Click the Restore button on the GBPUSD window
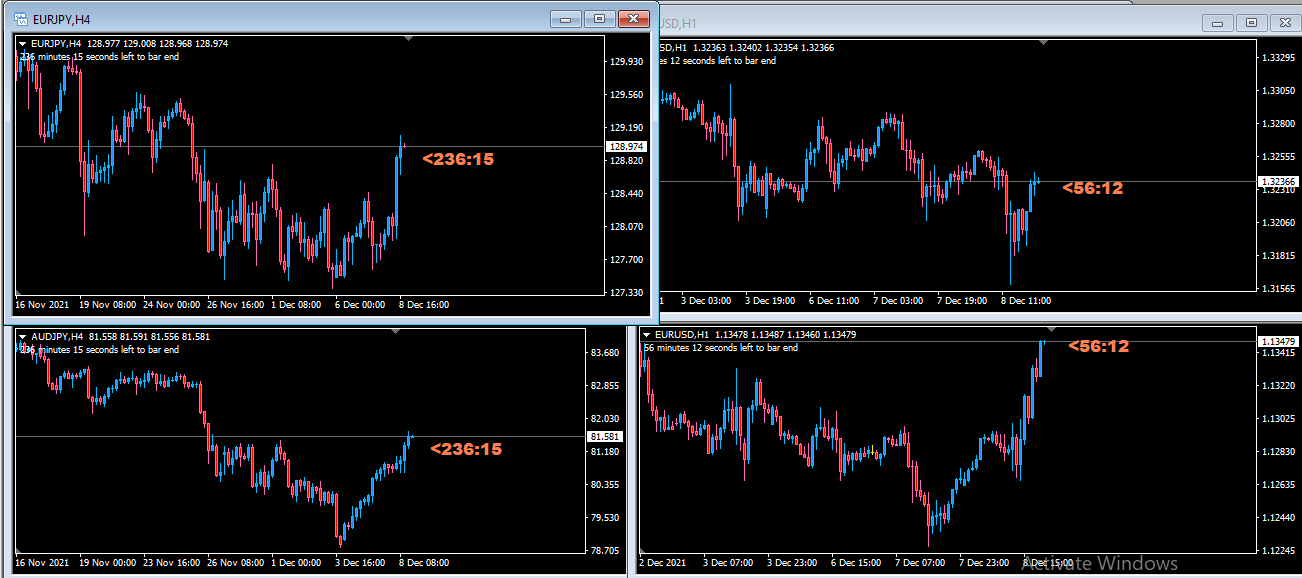Image resolution: width=1302 pixels, height=578 pixels. [1251, 21]
